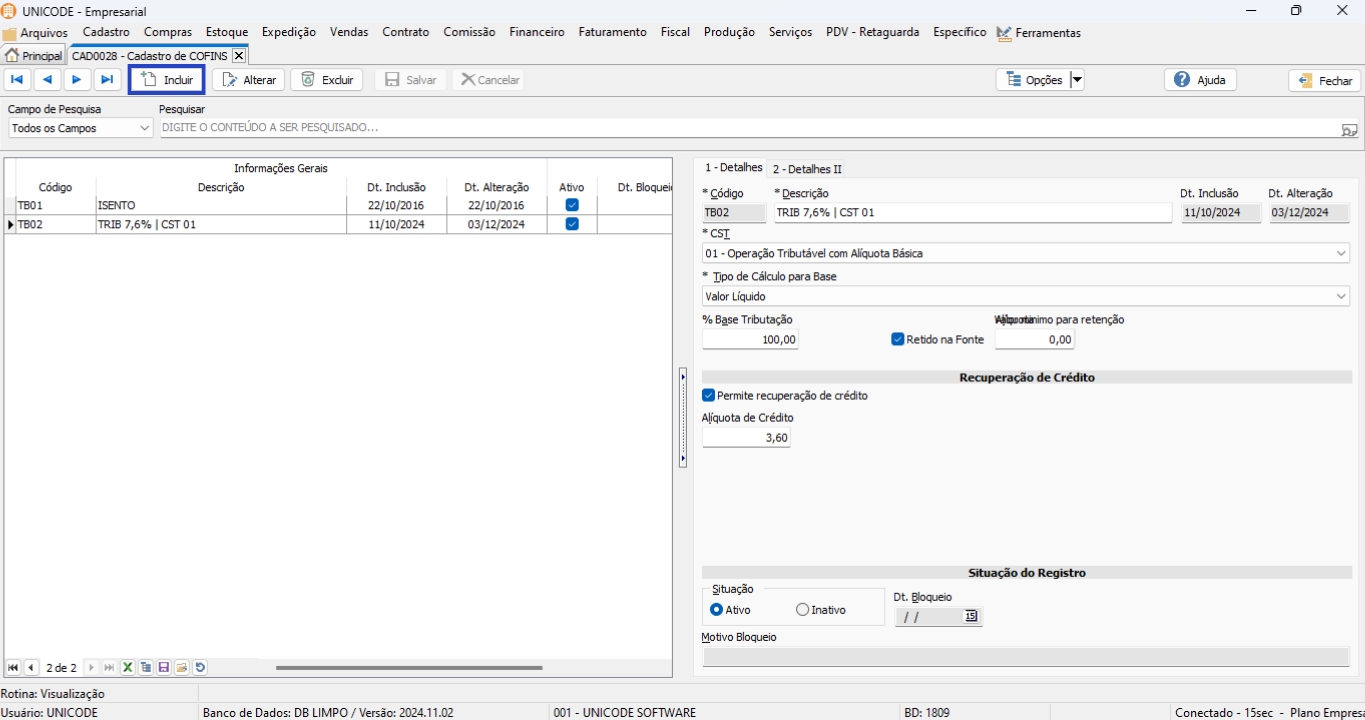Switch to the 2 - Detalhes II tab
Viewport: 1365px width, 720px height.
click(806, 169)
